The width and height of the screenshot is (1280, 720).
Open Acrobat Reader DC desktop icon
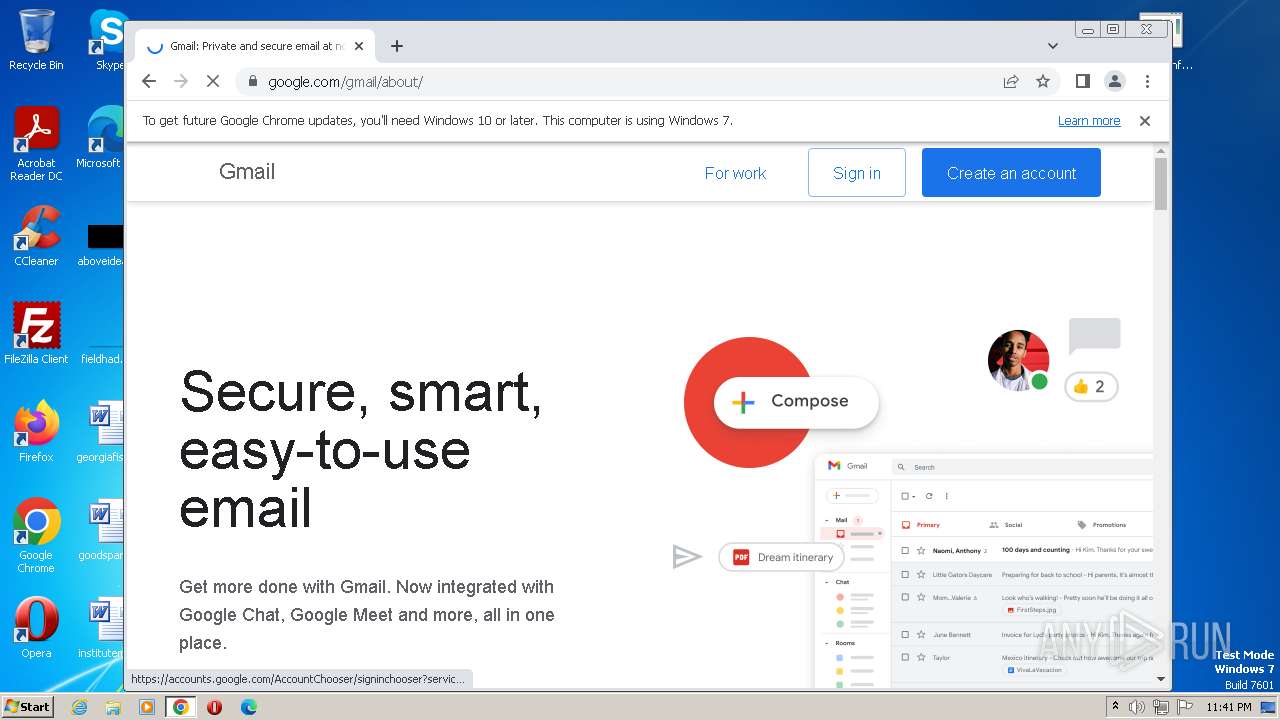tap(36, 144)
